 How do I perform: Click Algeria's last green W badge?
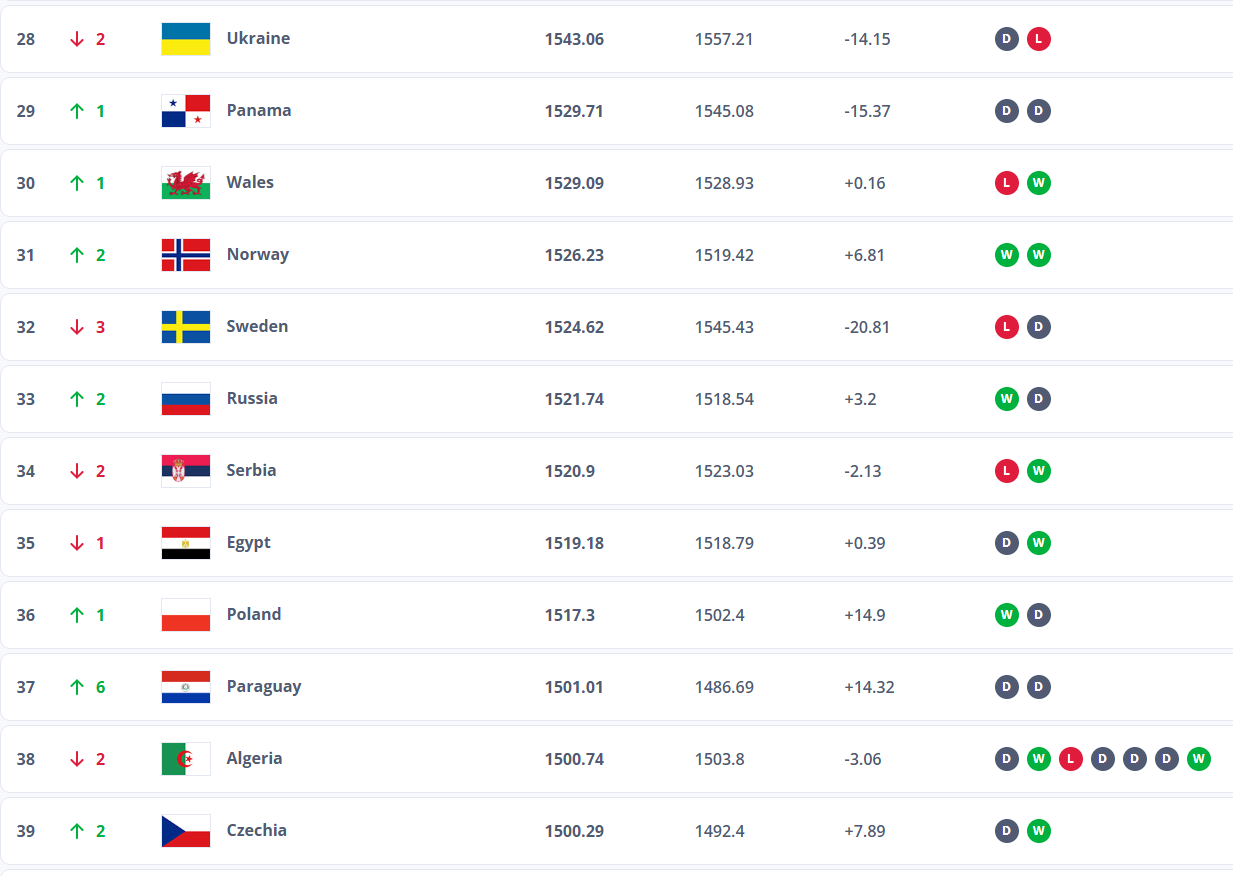1198,759
